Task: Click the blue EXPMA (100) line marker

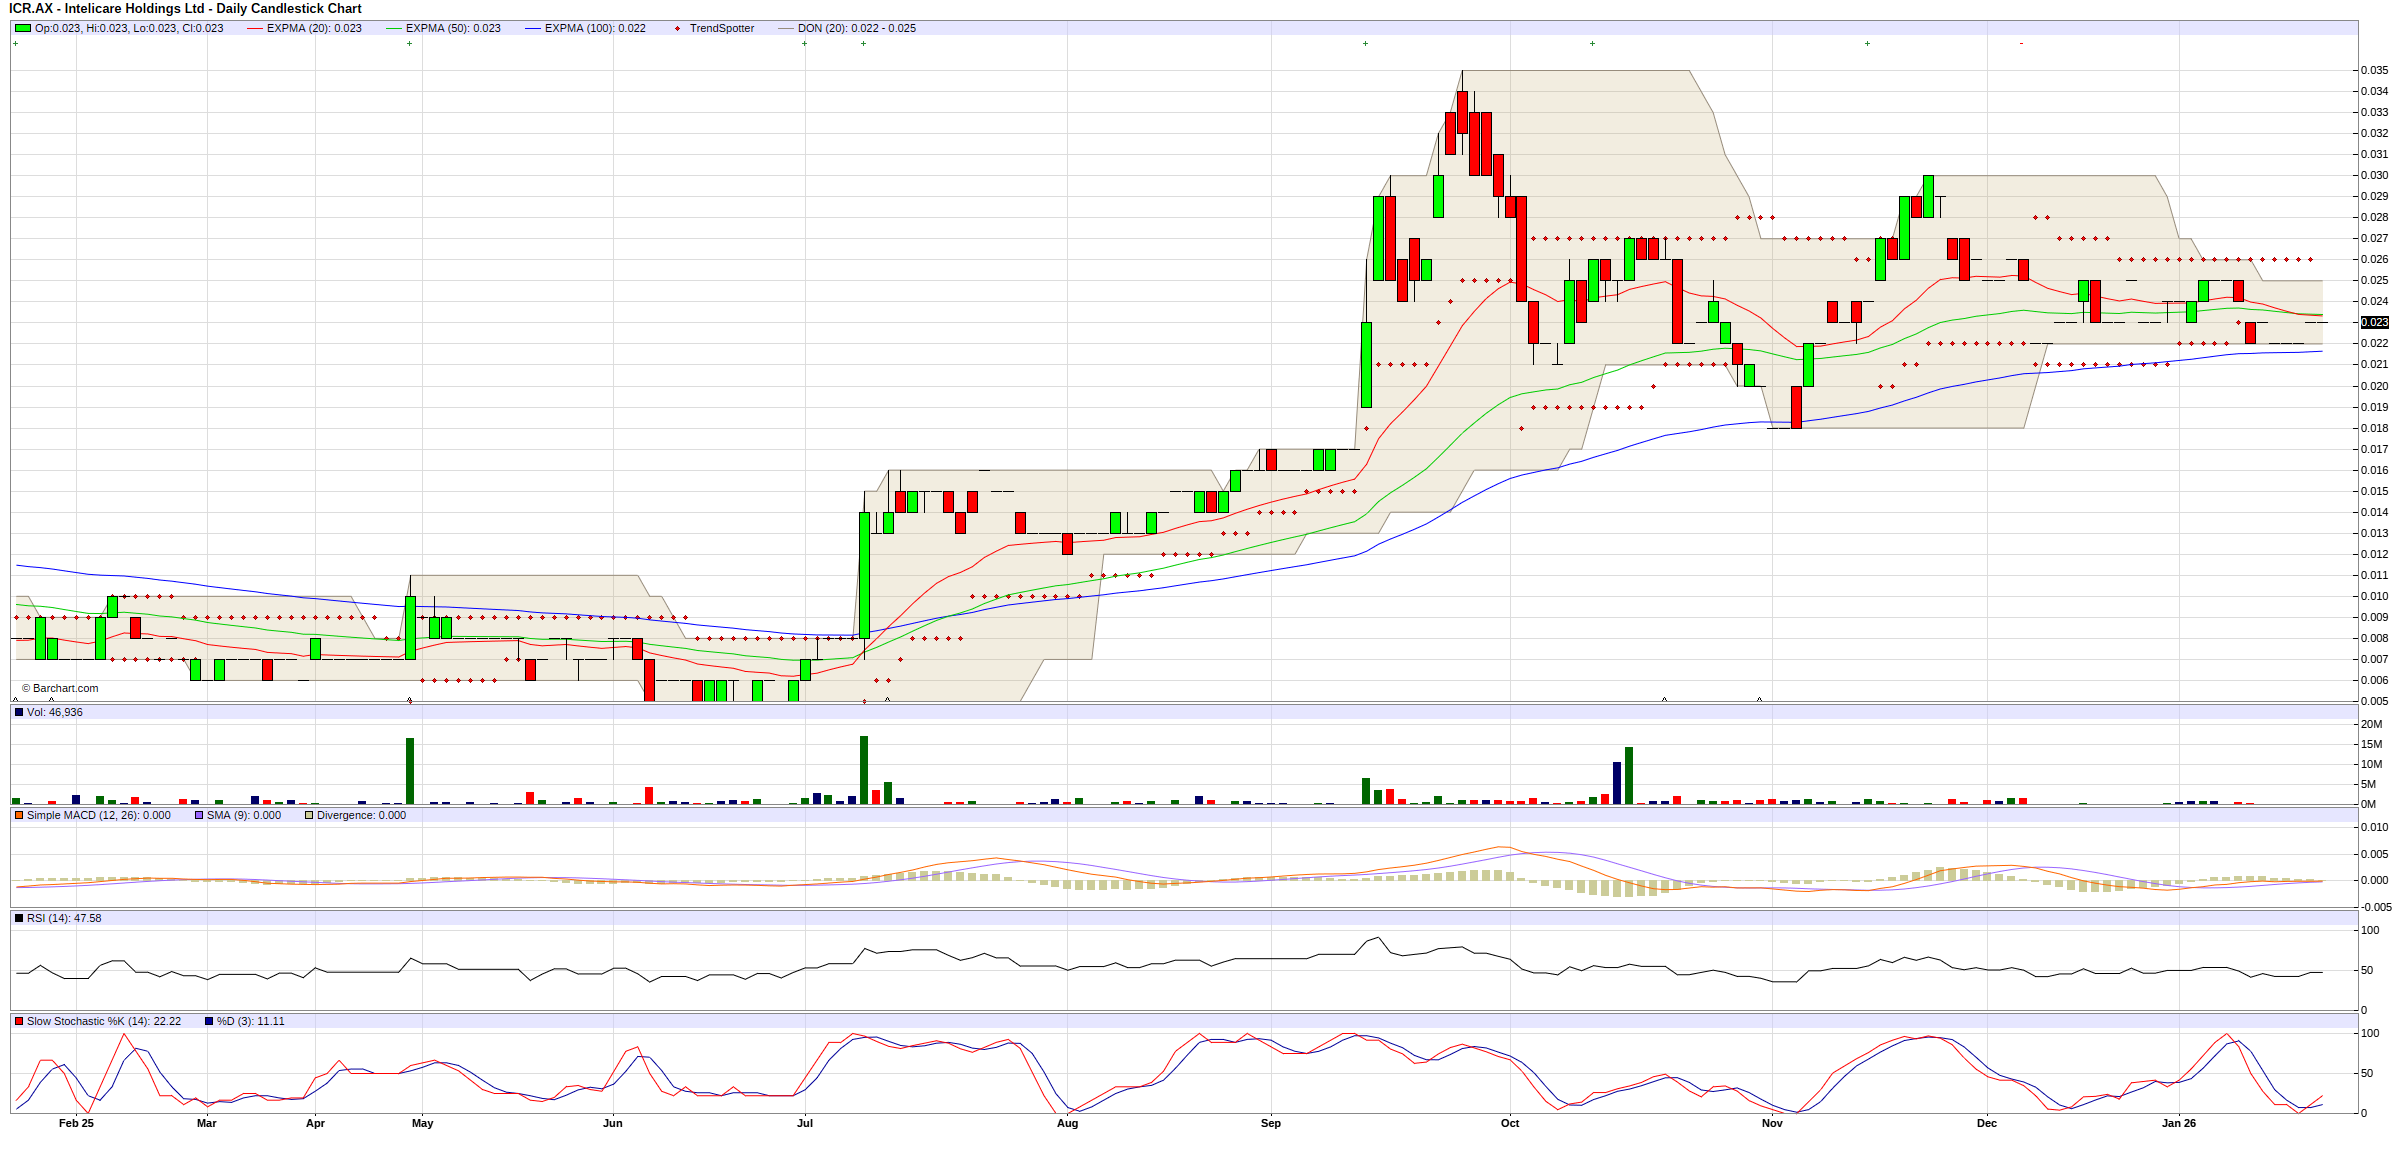Action: 533,28
